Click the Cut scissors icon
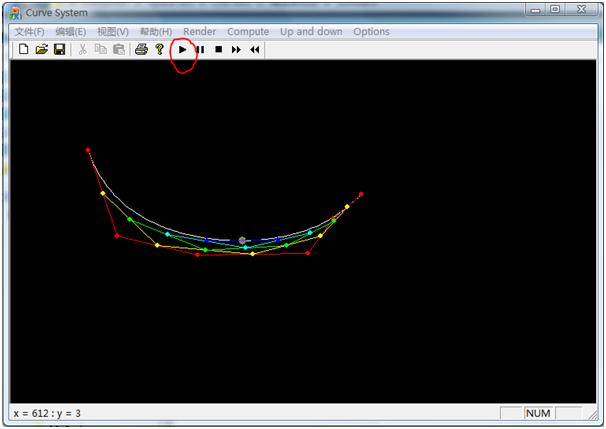 point(82,49)
